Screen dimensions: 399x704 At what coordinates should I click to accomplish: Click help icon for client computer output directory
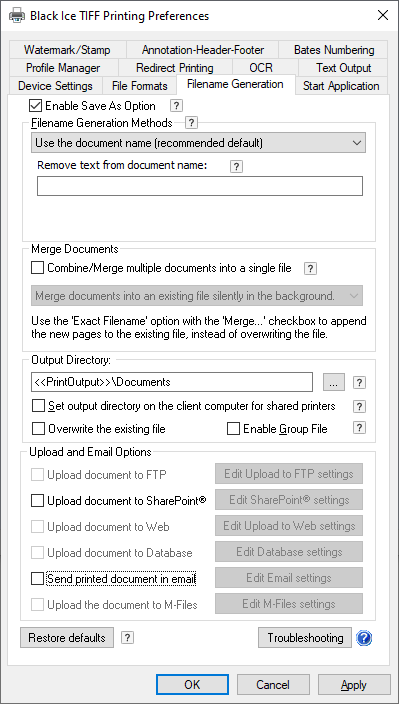pyautogui.click(x=360, y=406)
